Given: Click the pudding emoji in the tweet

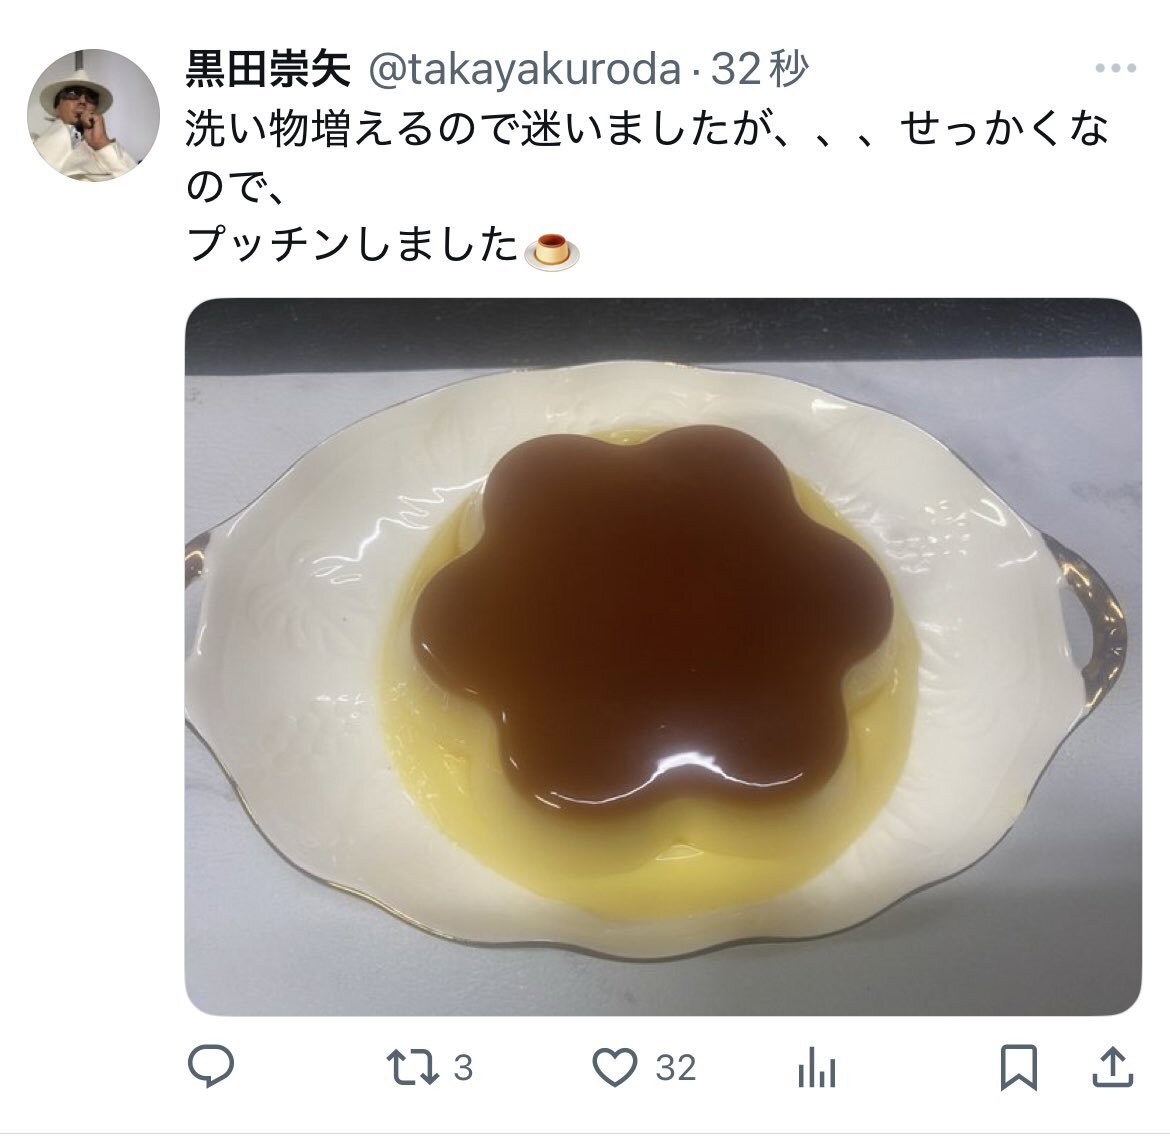Looking at the screenshot, I should pos(551,249).
